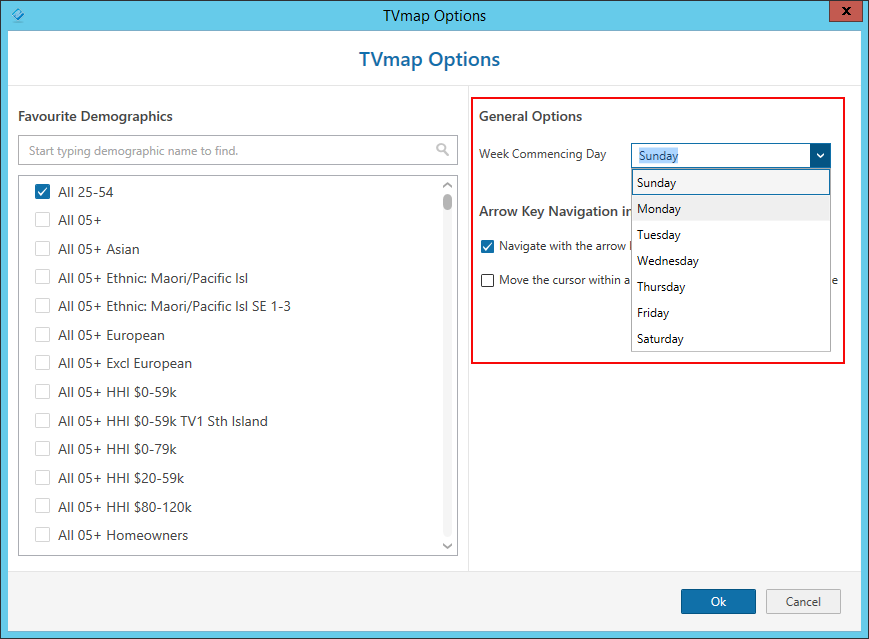Image resolution: width=869 pixels, height=639 pixels.
Task: Uncheck the All 25-54 demographic
Action: [x=42, y=192]
